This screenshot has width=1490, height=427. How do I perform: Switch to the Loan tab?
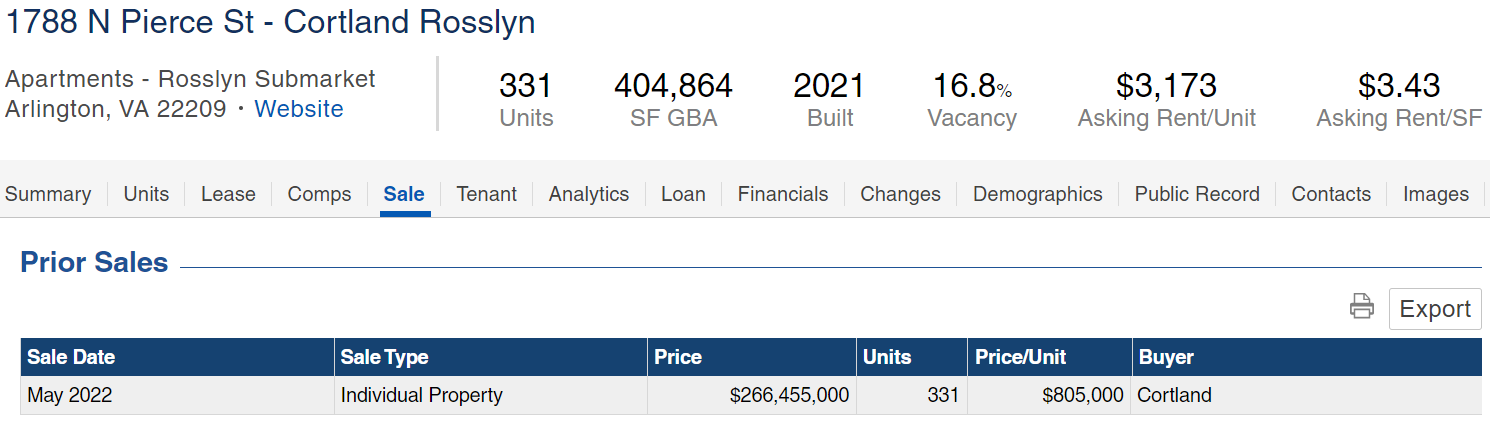(683, 194)
